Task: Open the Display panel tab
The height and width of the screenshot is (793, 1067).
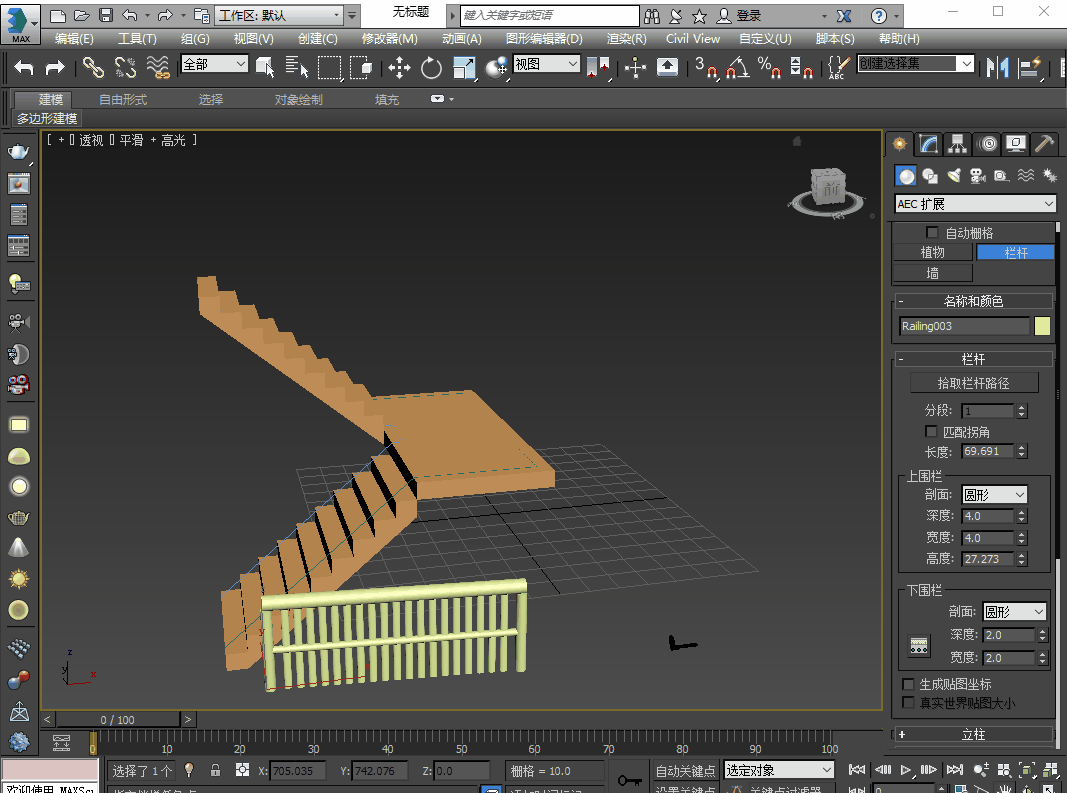Action: coord(1016,144)
